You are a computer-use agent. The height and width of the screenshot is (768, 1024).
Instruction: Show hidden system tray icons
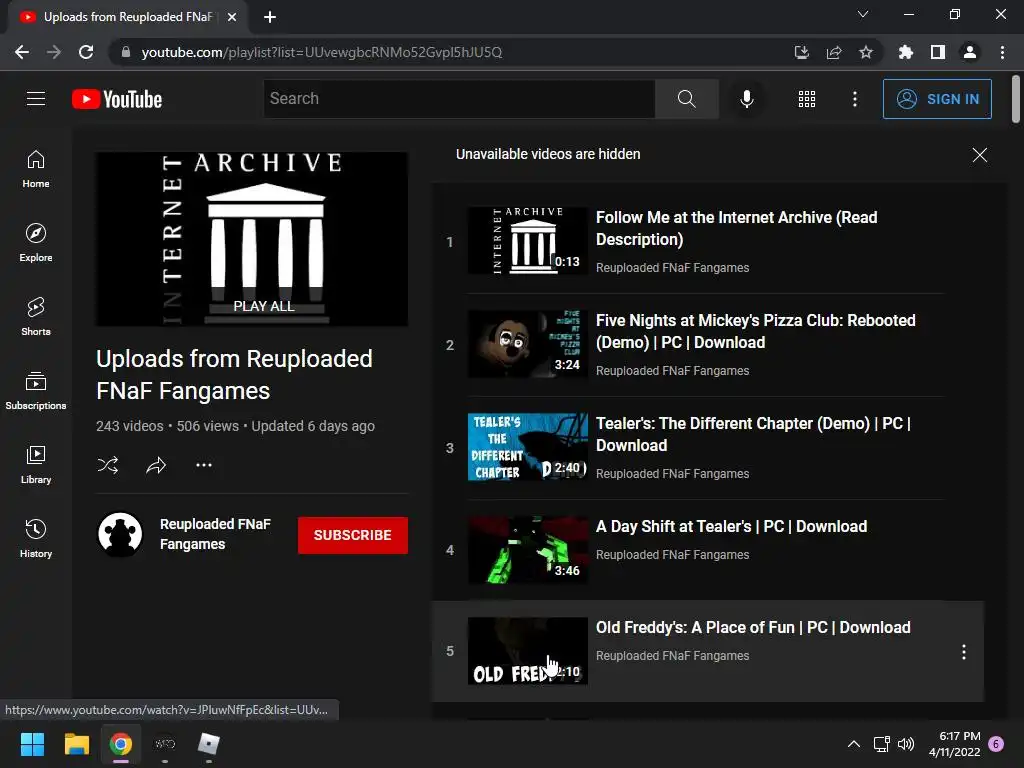coord(854,744)
